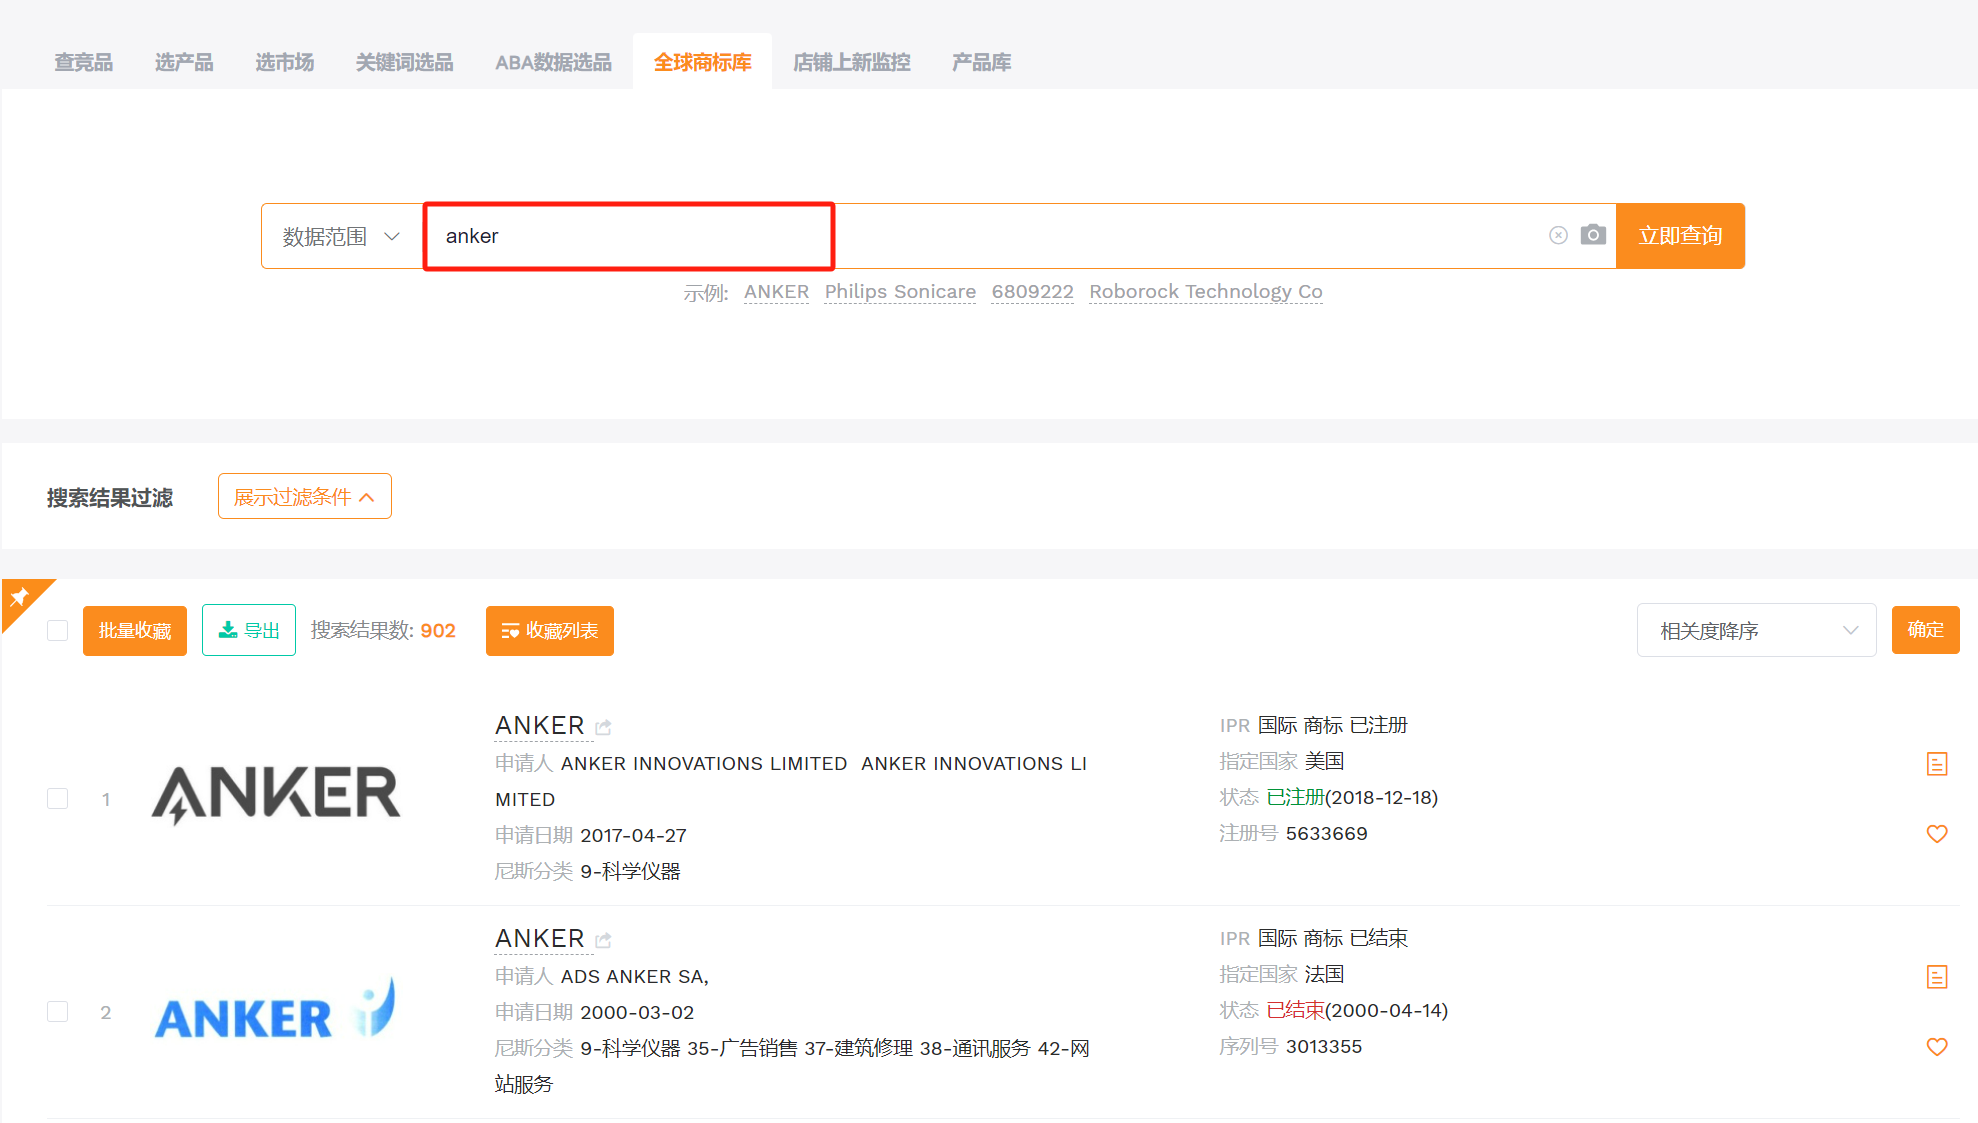Click the pin icon at the list corner
Image resolution: width=1978 pixels, height=1123 pixels.
point(18,597)
